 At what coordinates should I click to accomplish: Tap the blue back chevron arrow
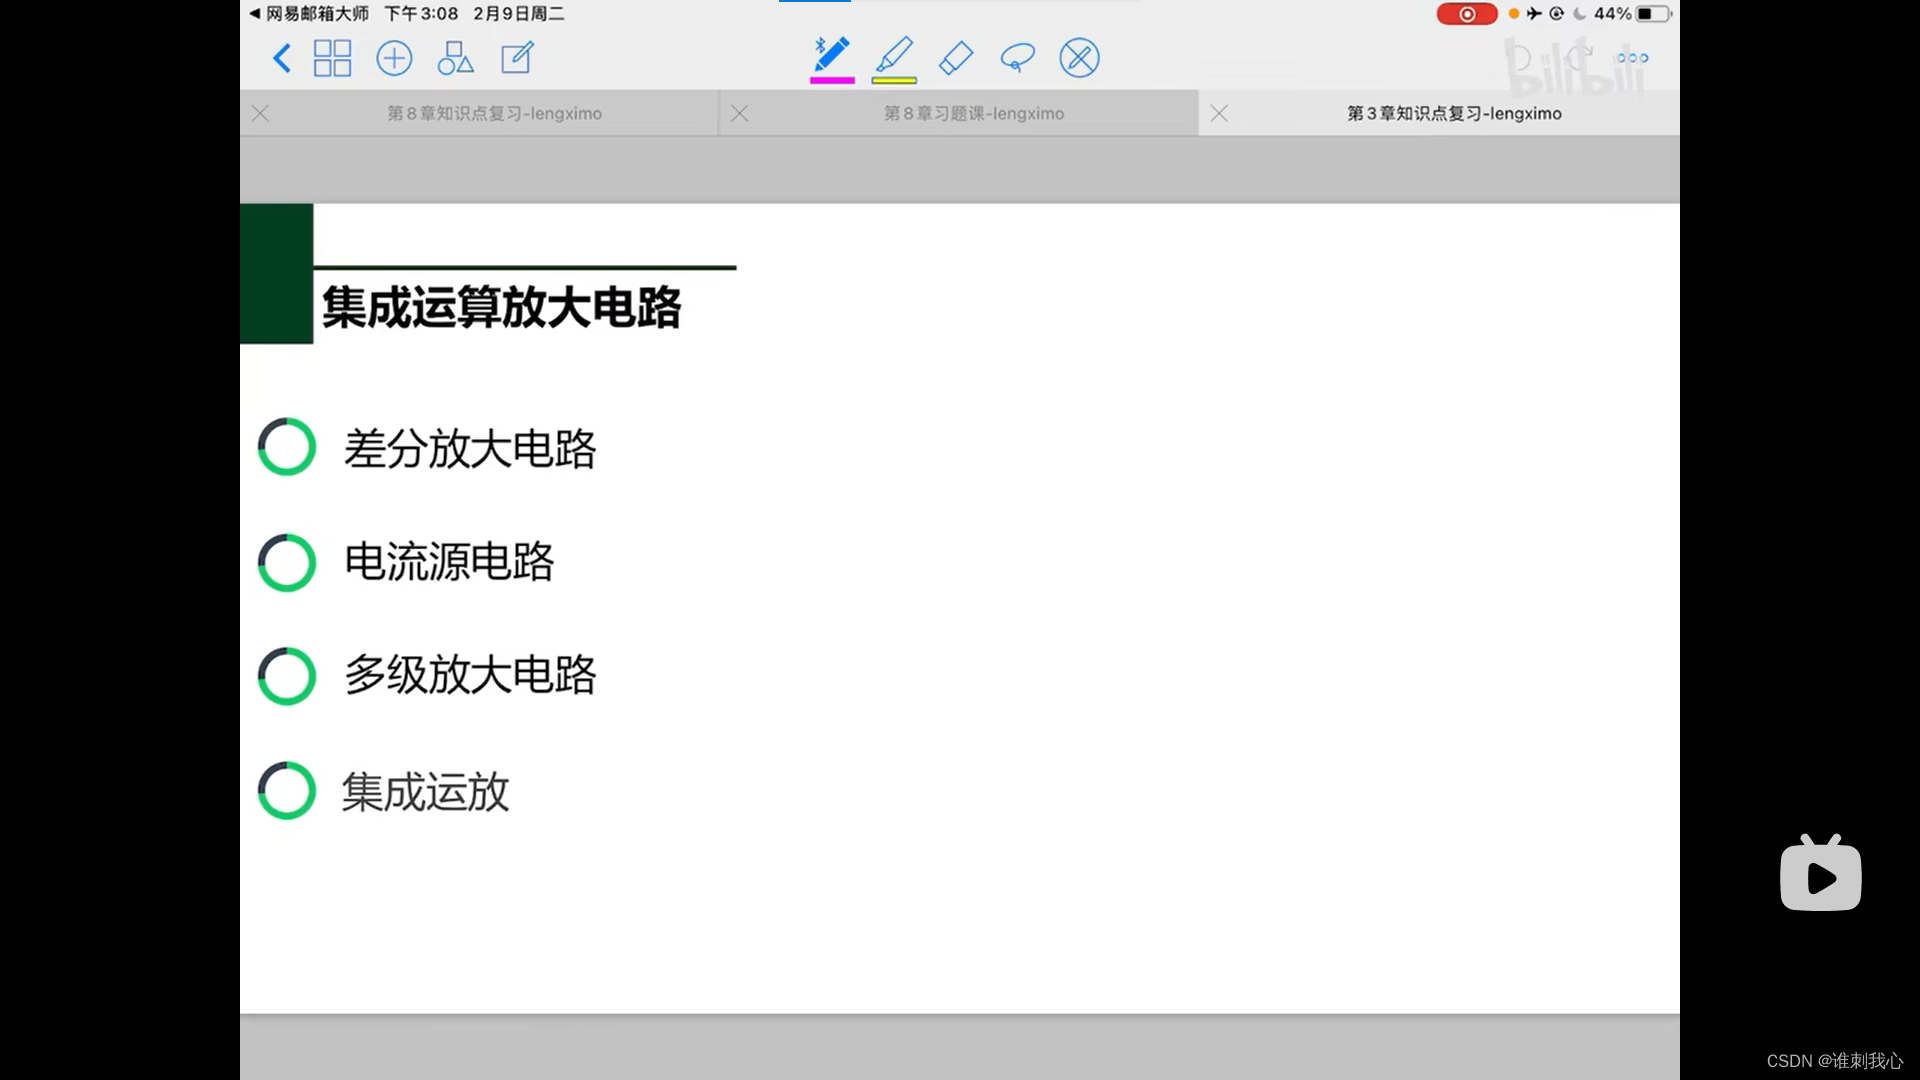click(x=282, y=58)
